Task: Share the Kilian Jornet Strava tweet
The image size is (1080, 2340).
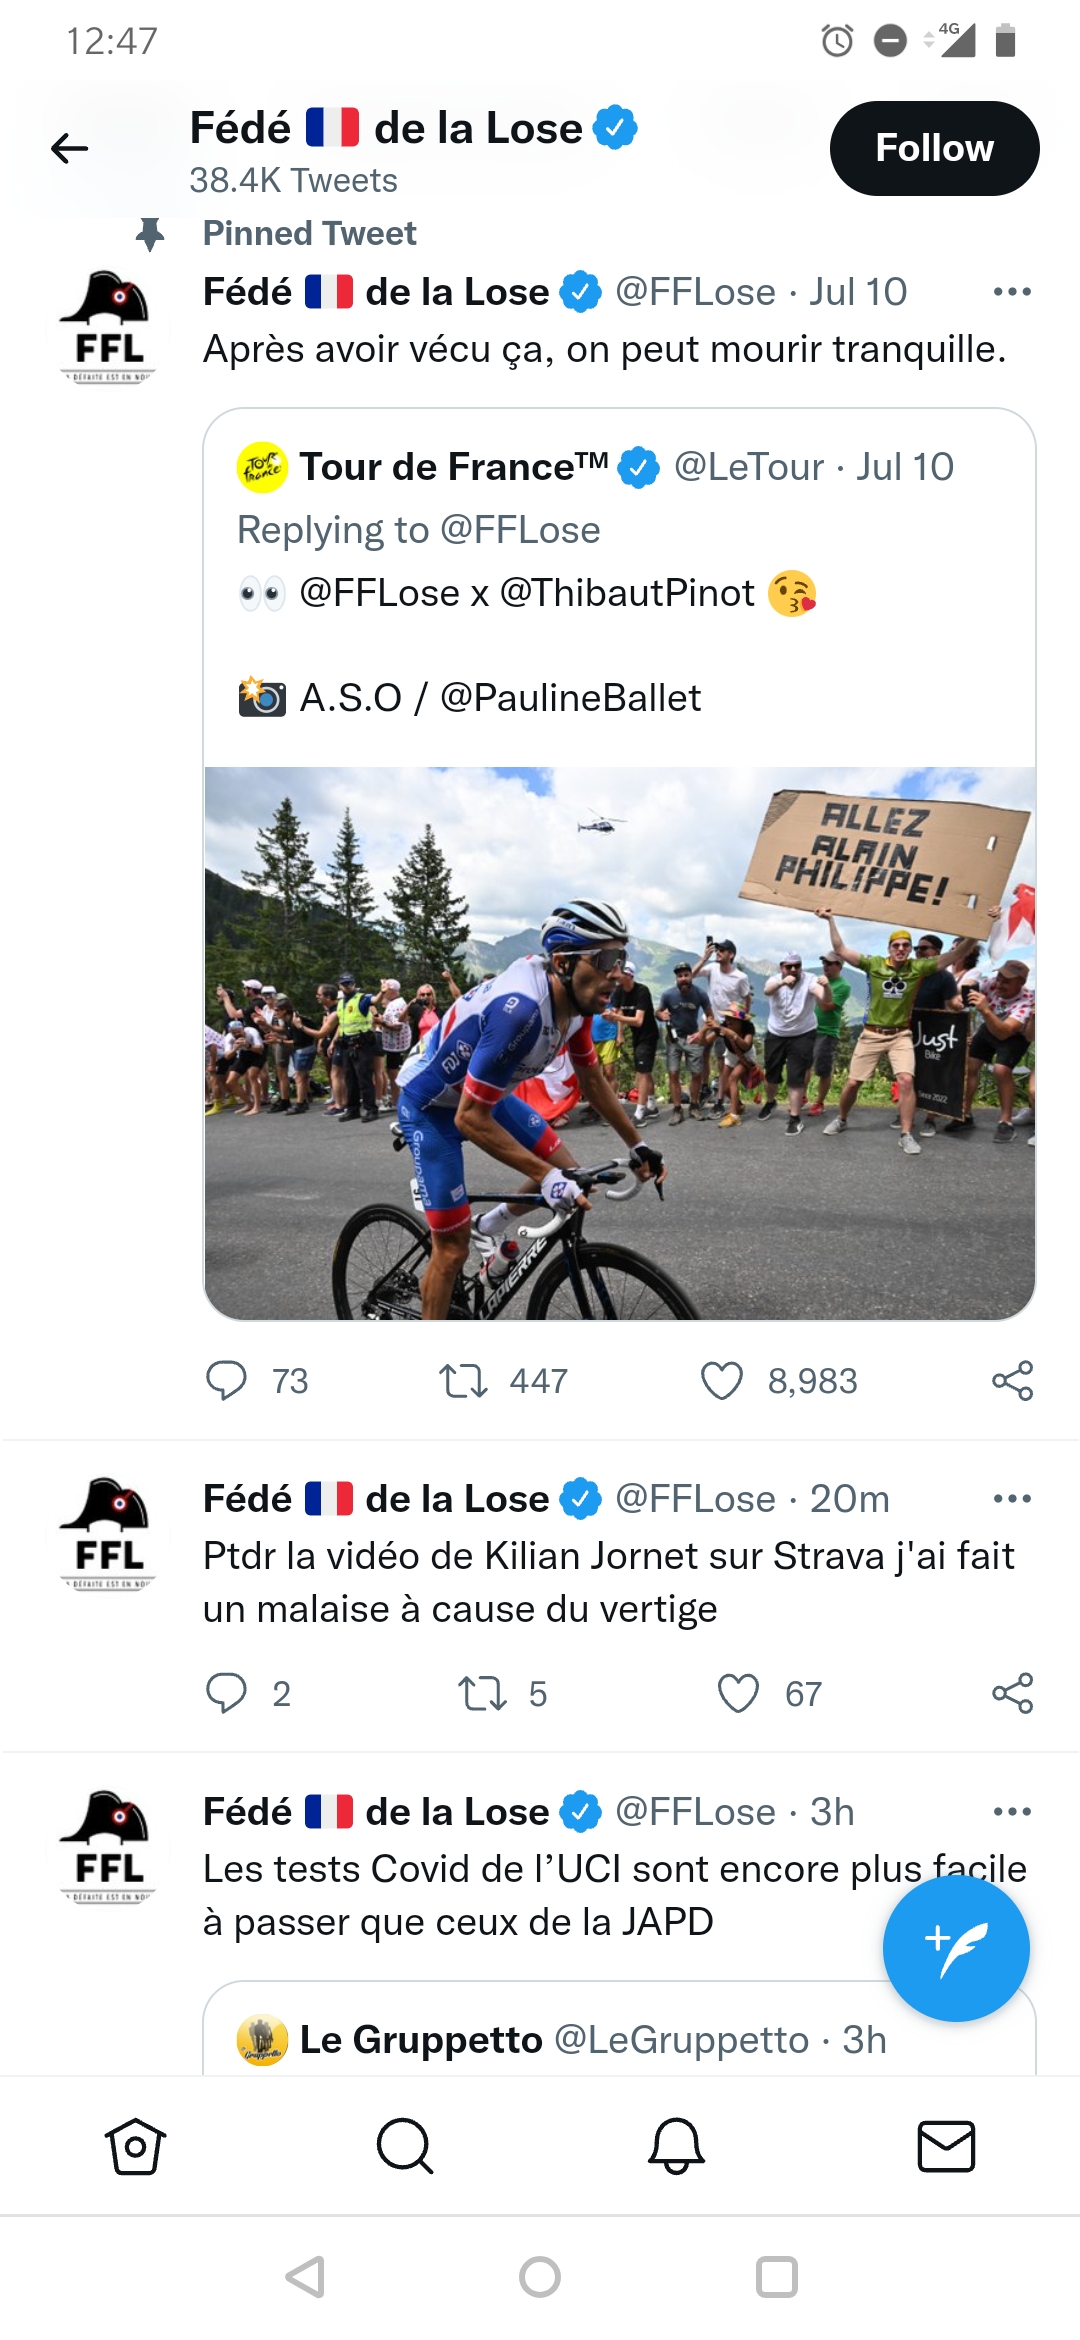Action: point(1012,1694)
